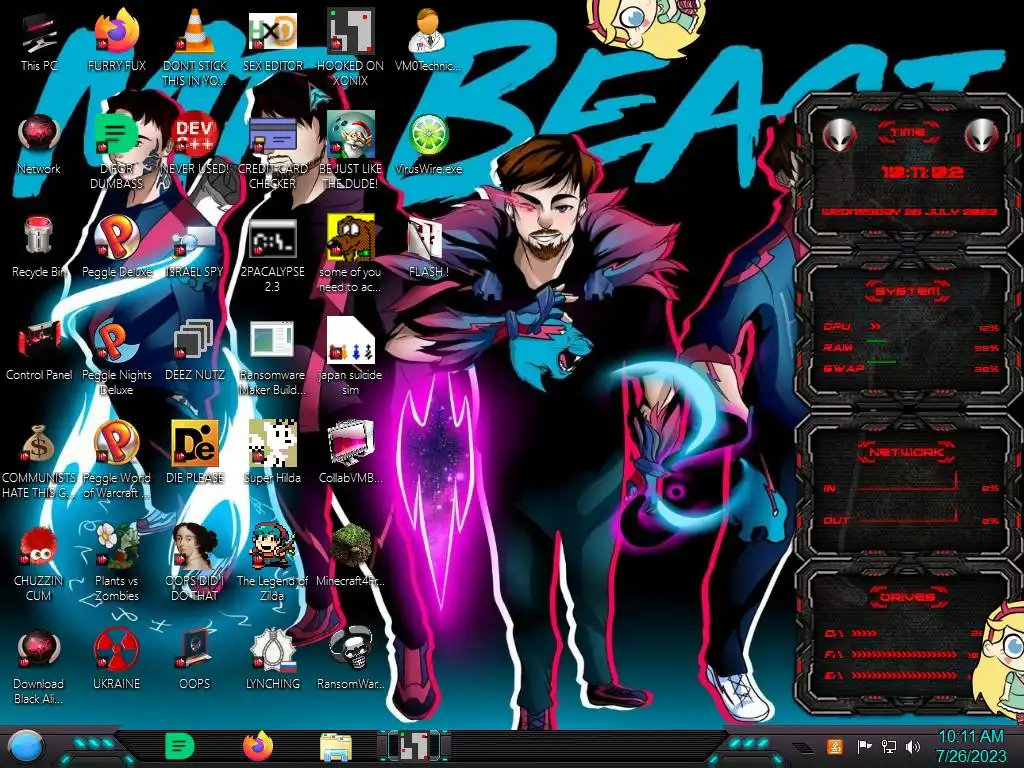Click right alien head on gadget
Screen dimensions: 1024x768
coord(982,136)
